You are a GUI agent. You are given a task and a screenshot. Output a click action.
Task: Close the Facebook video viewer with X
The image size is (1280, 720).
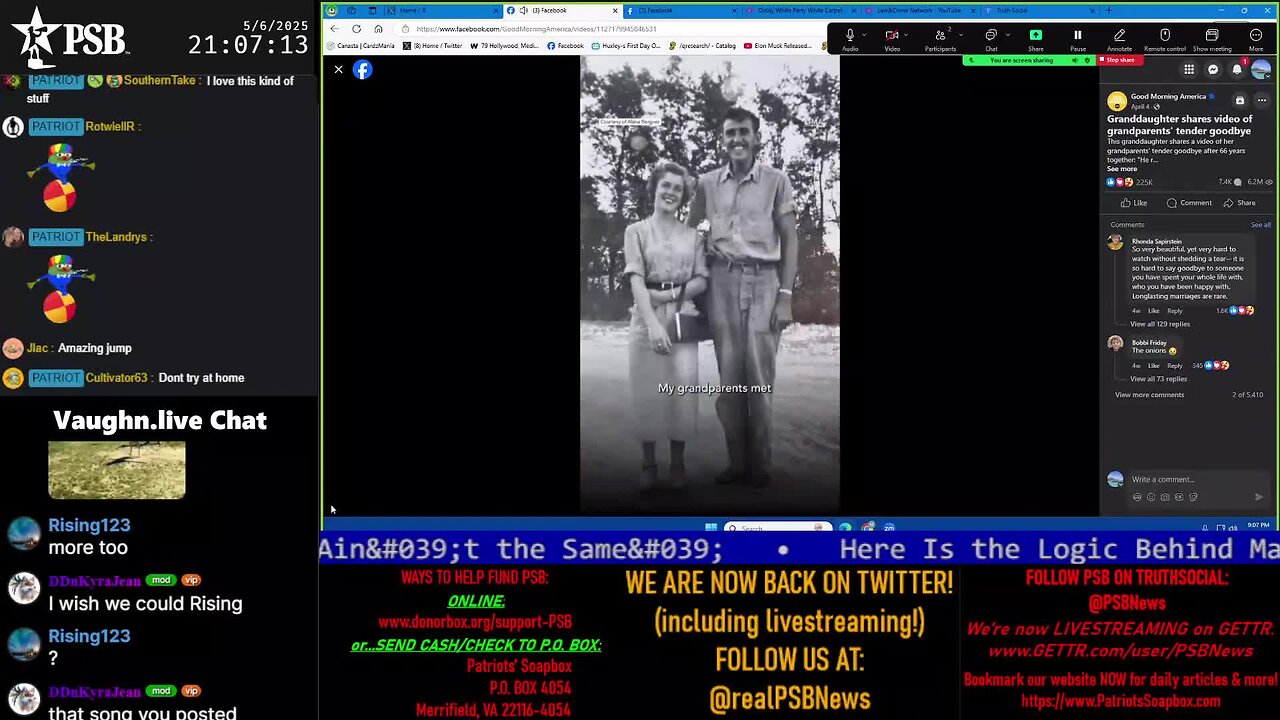[338, 69]
